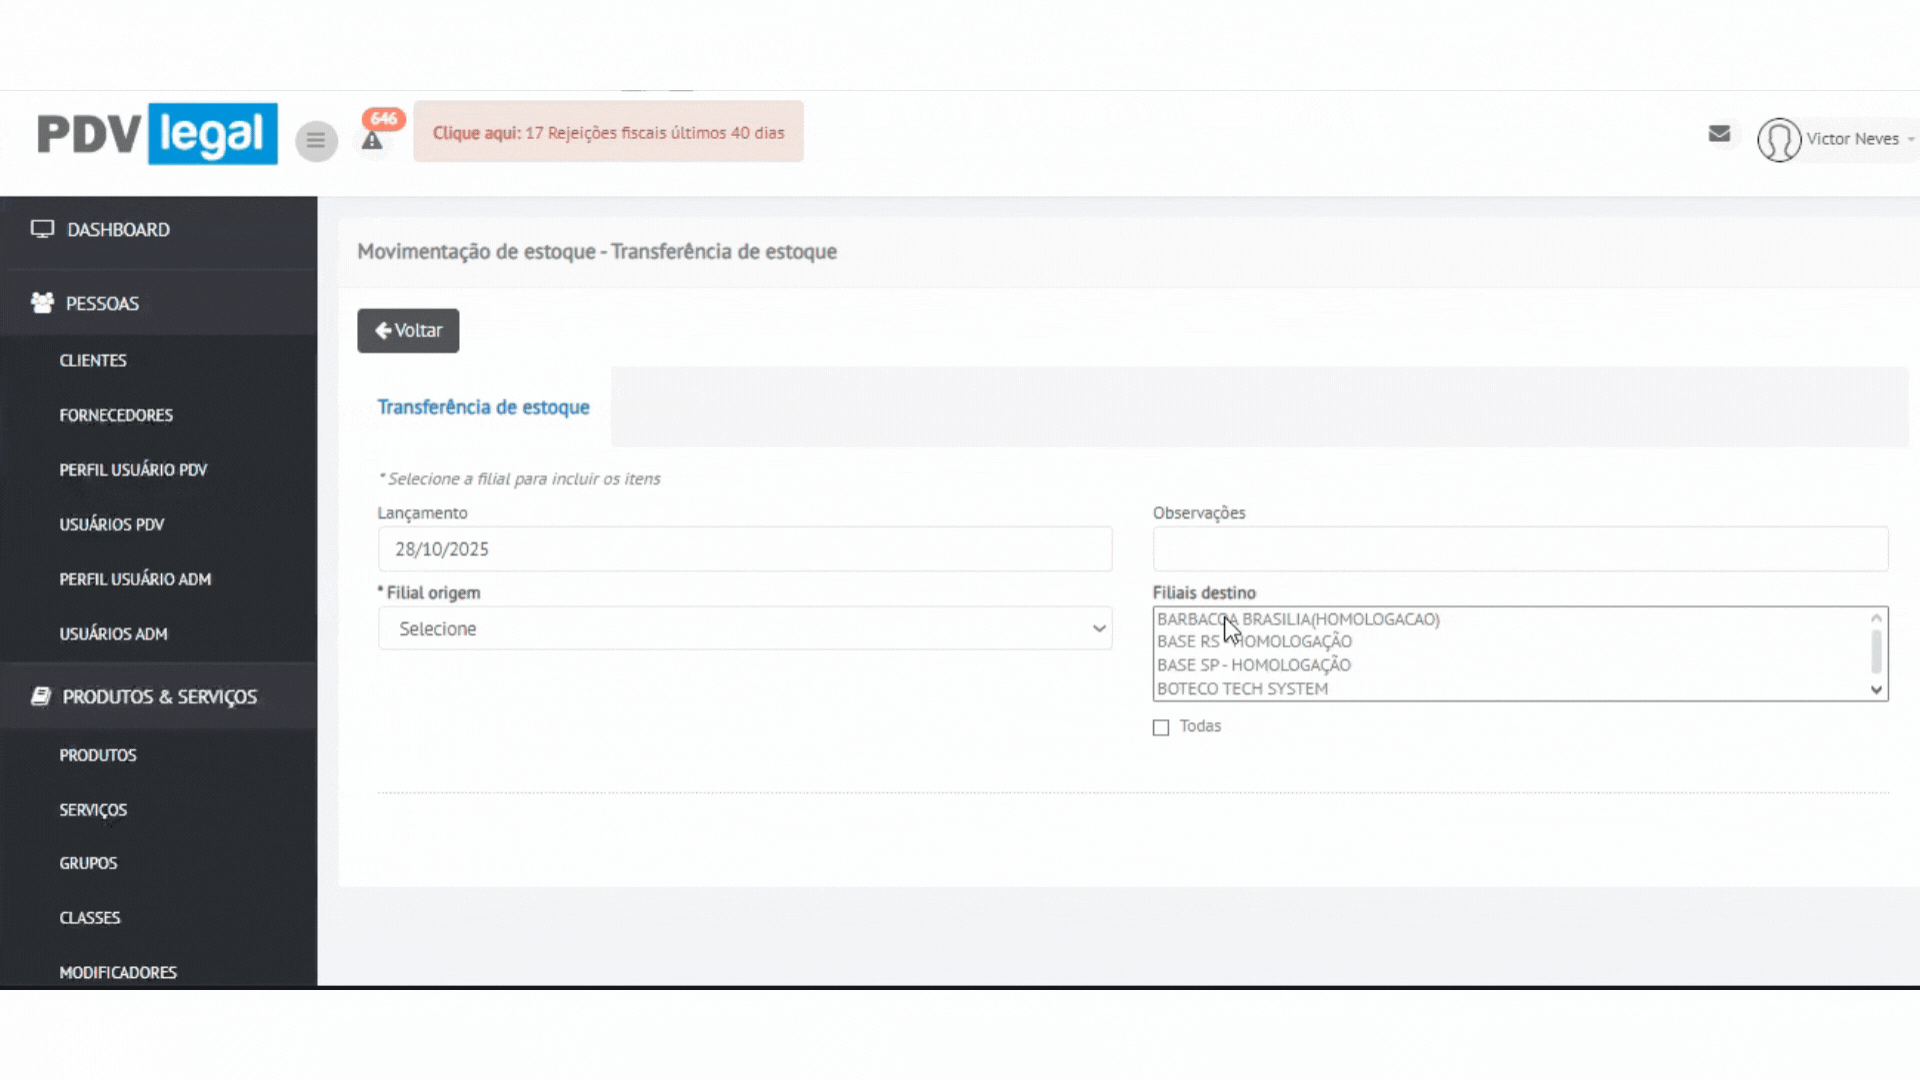Open the alert notifications warning icon

(372, 141)
